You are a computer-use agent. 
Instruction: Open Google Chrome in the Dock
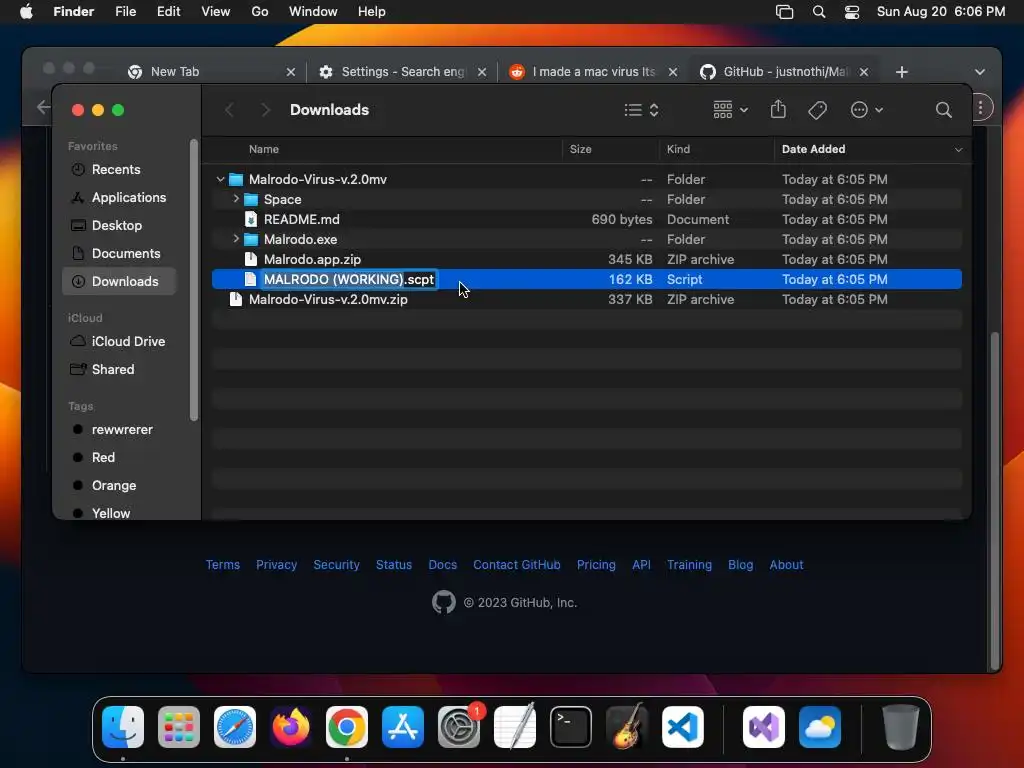point(347,727)
